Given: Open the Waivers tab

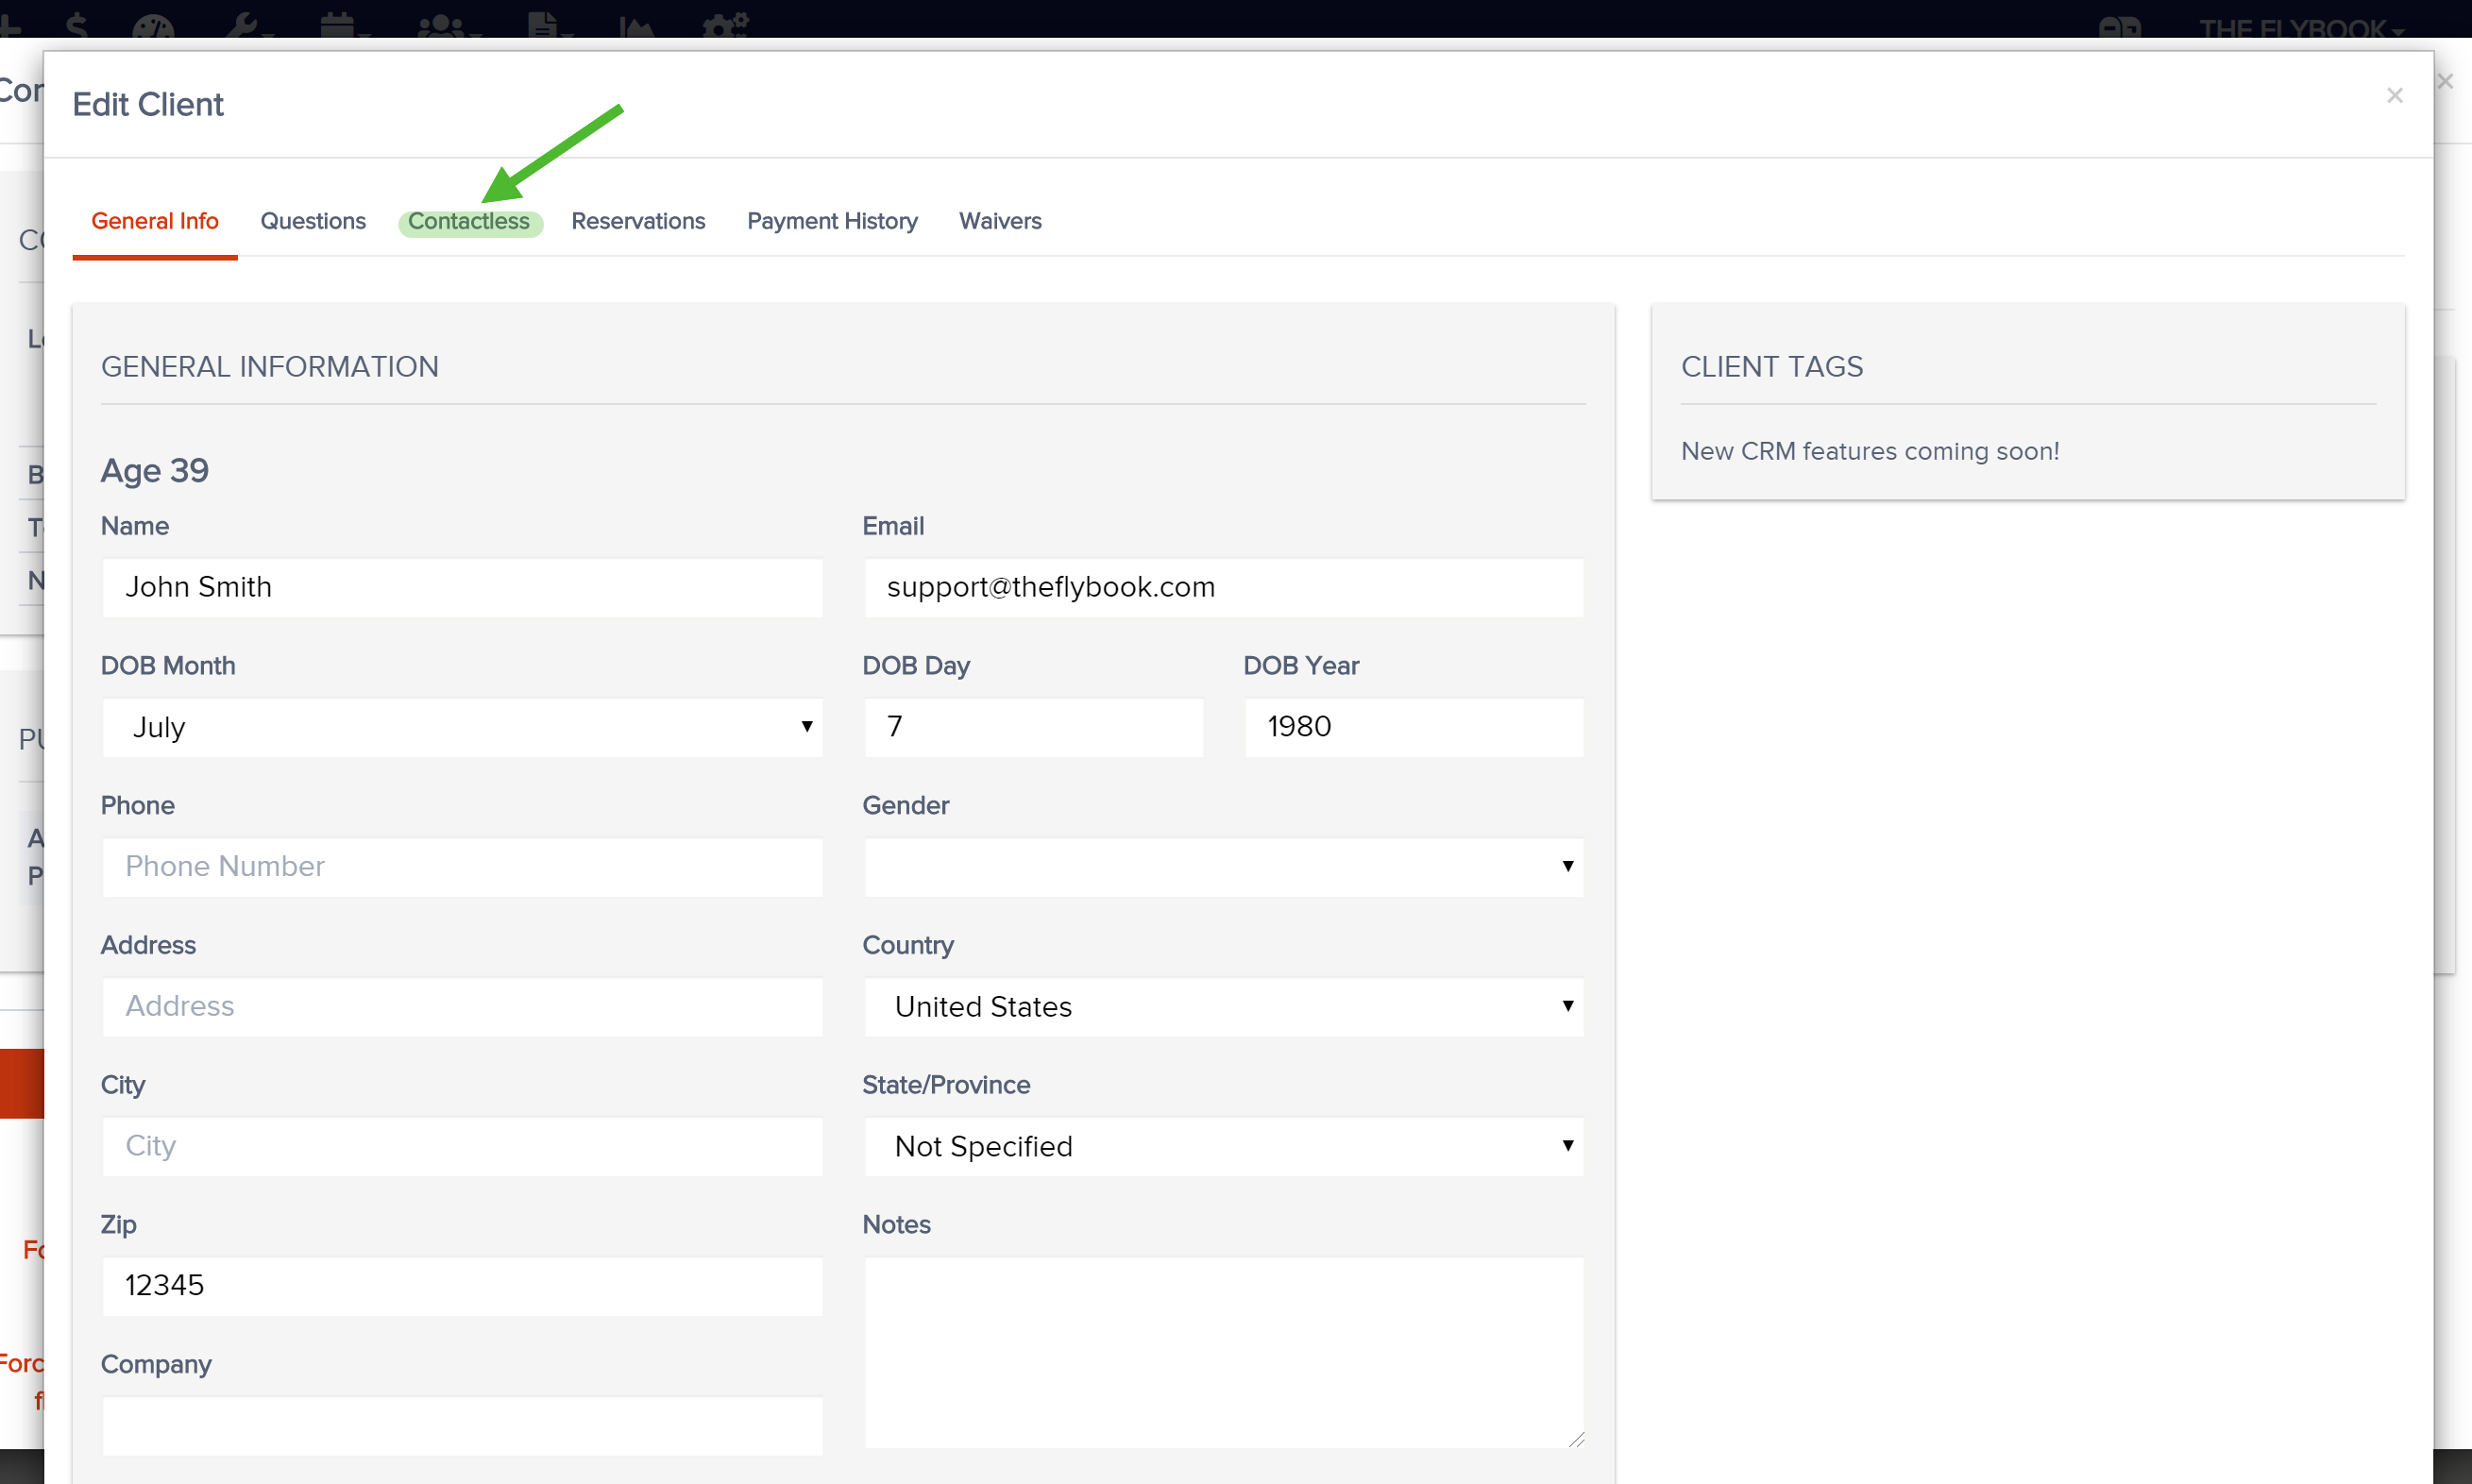Looking at the screenshot, I should [x=1000, y=221].
